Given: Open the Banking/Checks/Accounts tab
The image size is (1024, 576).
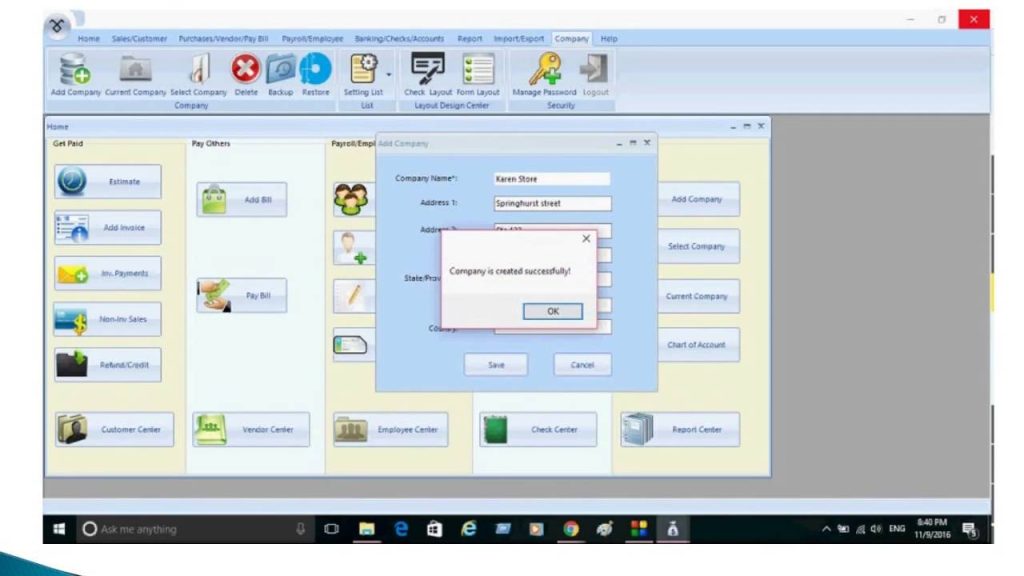Looking at the screenshot, I should pos(399,39).
